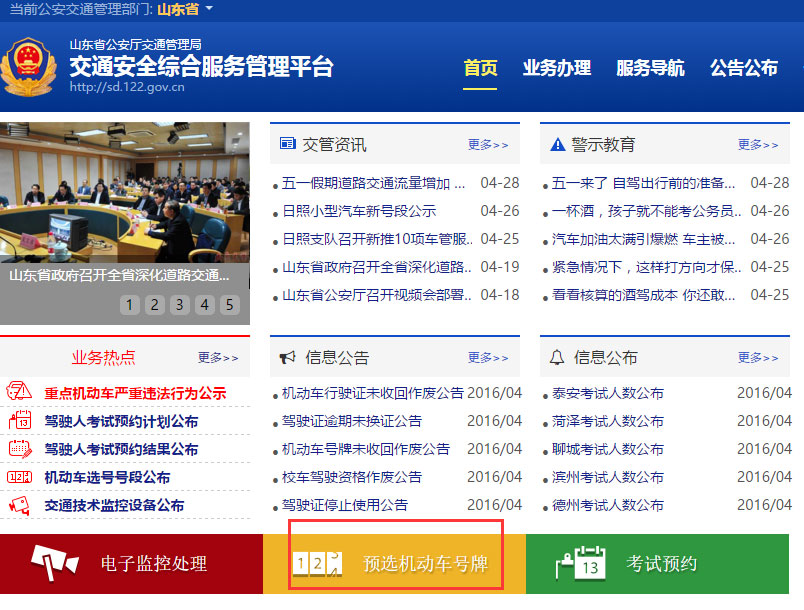804x610 pixels.
Task: Click the 预选机动车号牌 license plate icon
Action: tap(318, 563)
